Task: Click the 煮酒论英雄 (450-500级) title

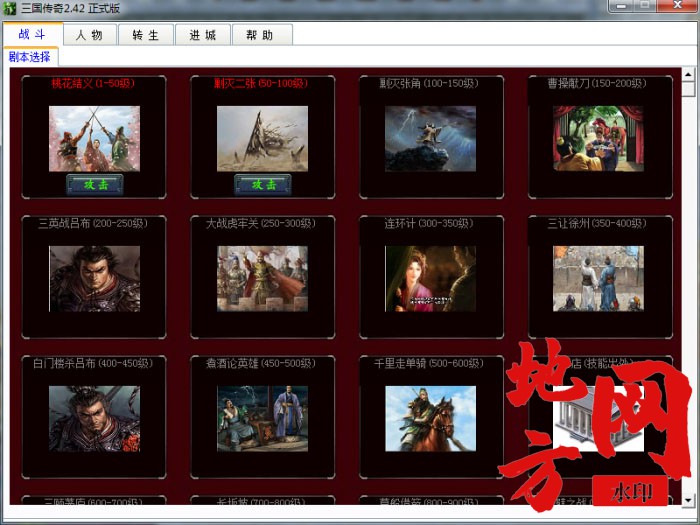Action: tap(261, 363)
